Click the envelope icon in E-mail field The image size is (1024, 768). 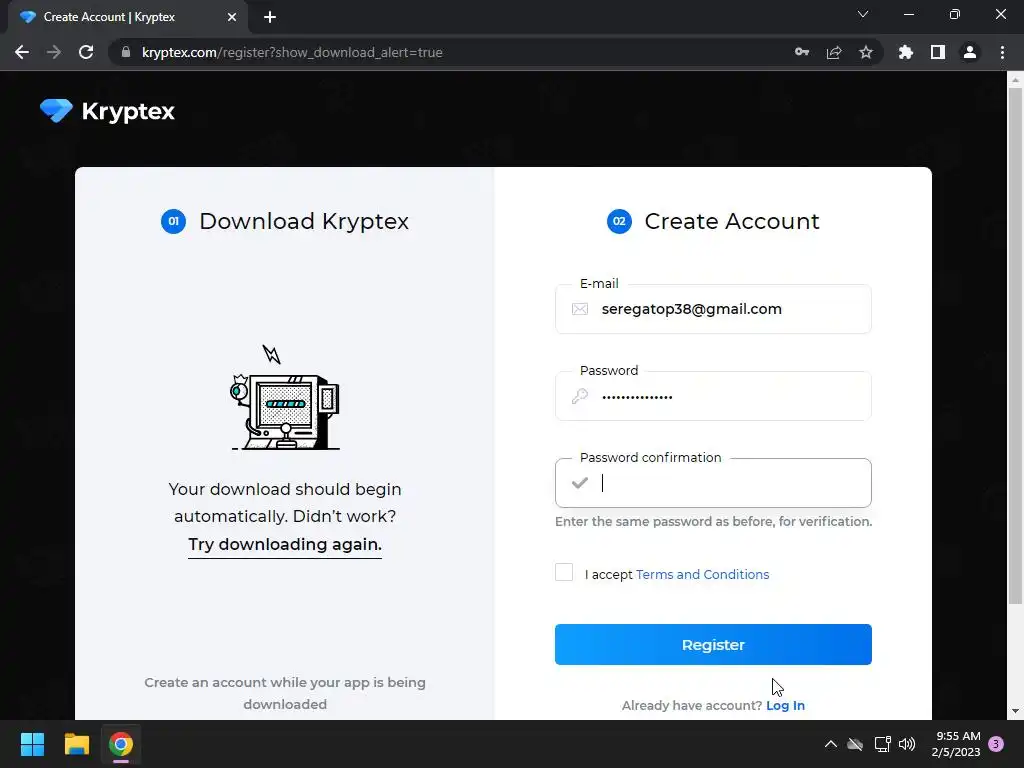coord(580,309)
